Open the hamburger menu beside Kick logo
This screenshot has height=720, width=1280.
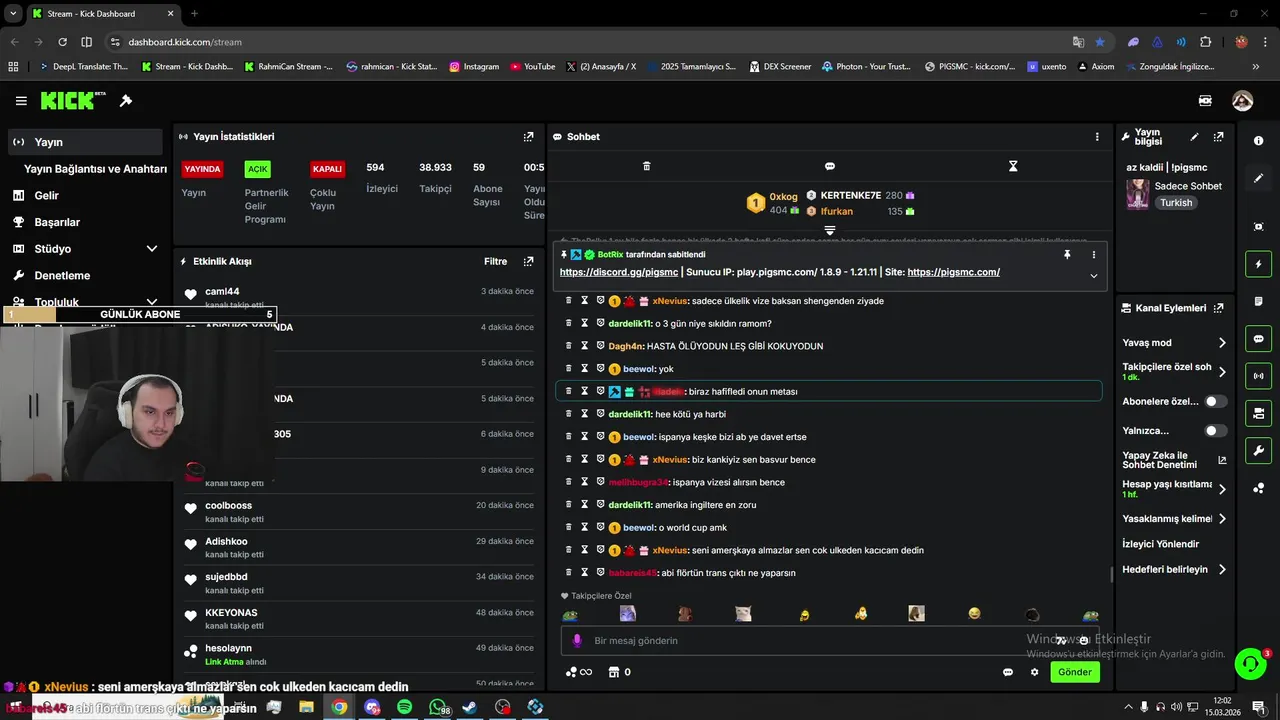click(x=21, y=101)
